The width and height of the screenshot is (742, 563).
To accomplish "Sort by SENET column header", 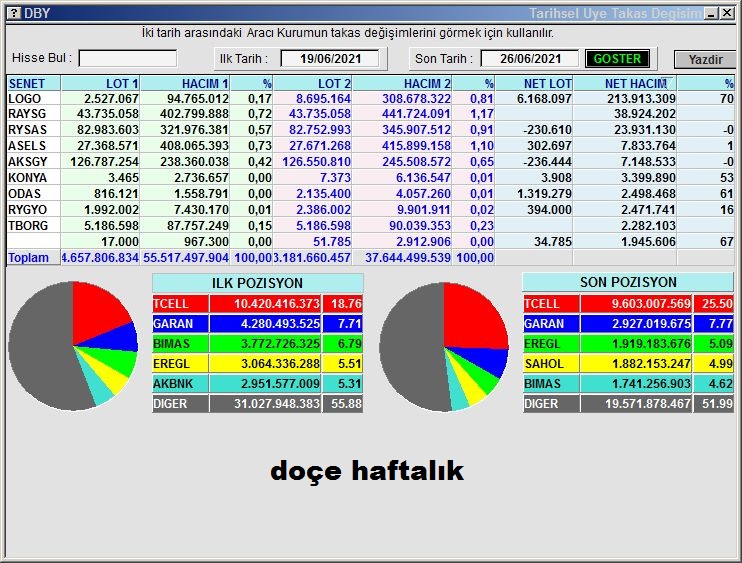I will pyautogui.click(x=33, y=83).
